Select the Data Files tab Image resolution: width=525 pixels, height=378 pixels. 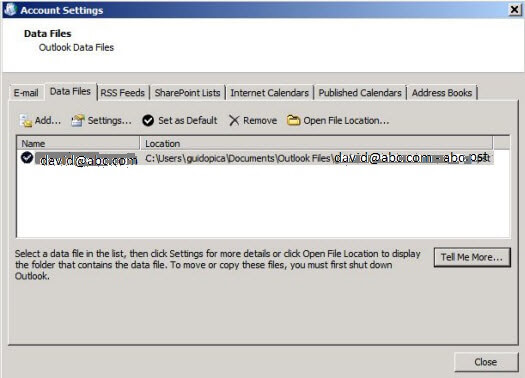(x=70, y=91)
